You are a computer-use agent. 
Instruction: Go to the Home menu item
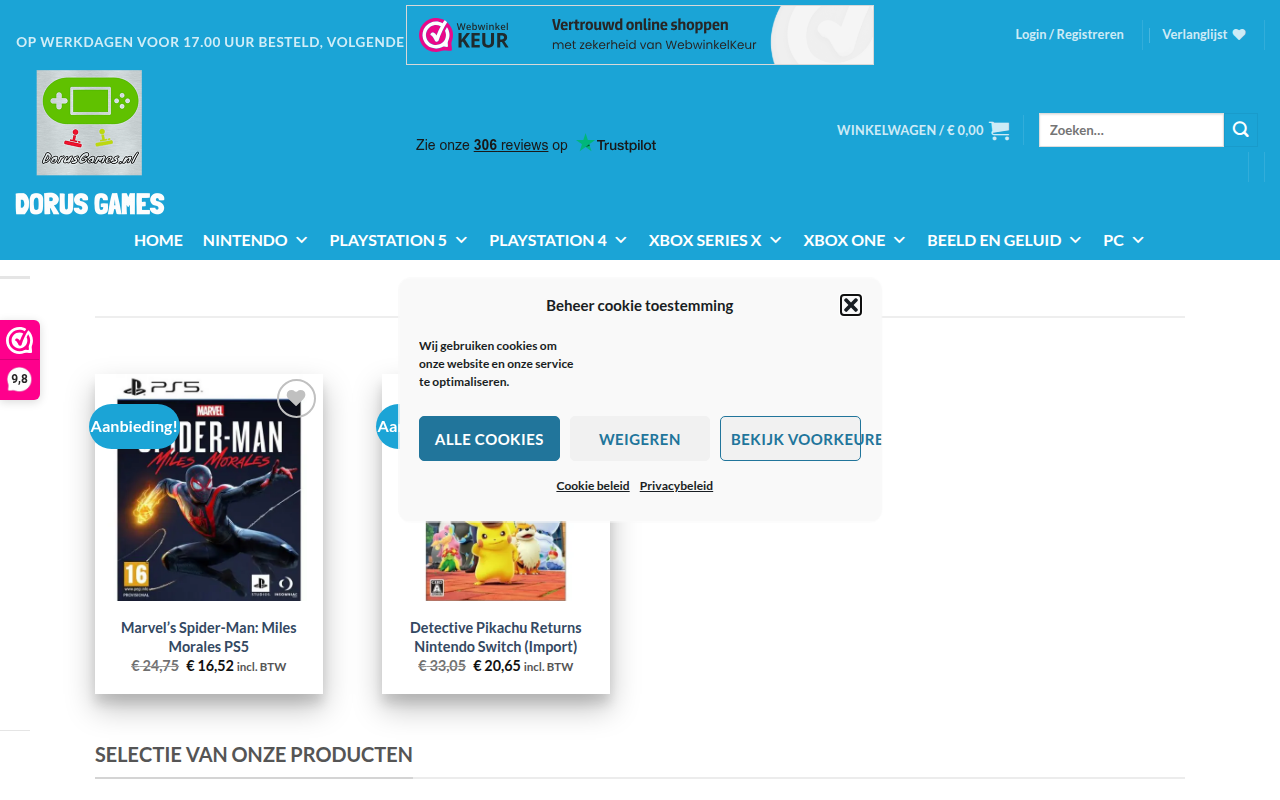tap(158, 240)
